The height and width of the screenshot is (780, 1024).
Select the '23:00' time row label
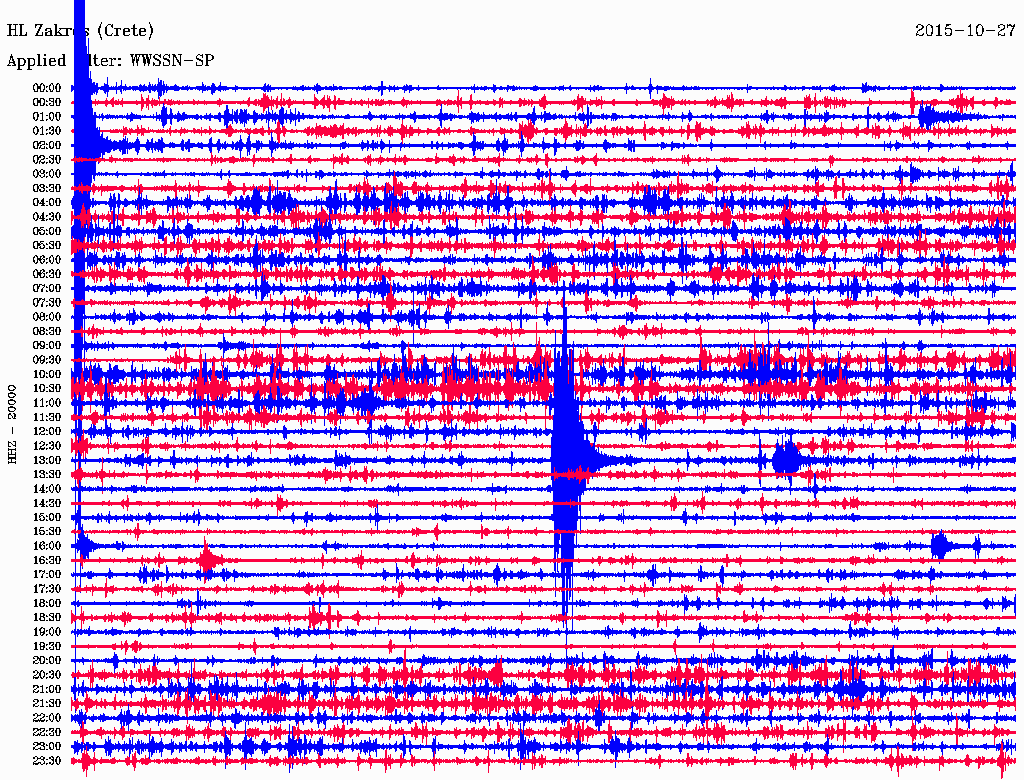tap(47, 747)
